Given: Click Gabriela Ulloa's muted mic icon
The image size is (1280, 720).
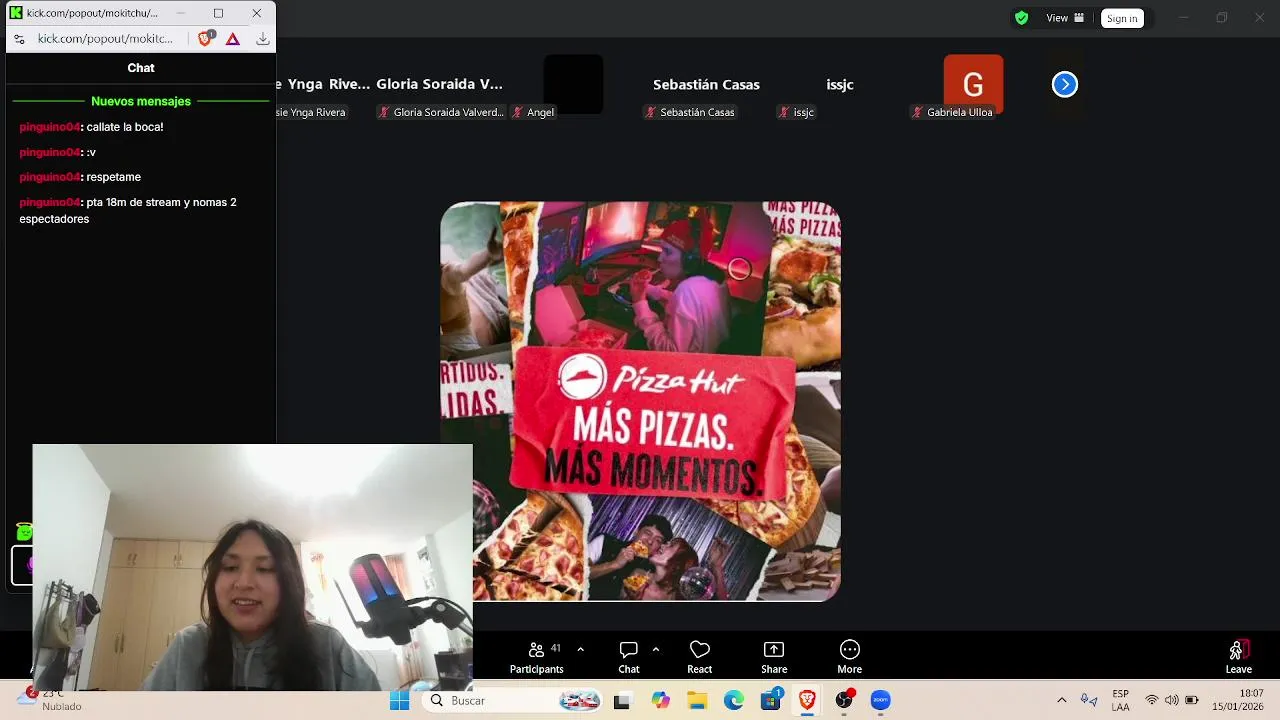Looking at the screenshot, I should pyautogui.click(x=917, y=112).
